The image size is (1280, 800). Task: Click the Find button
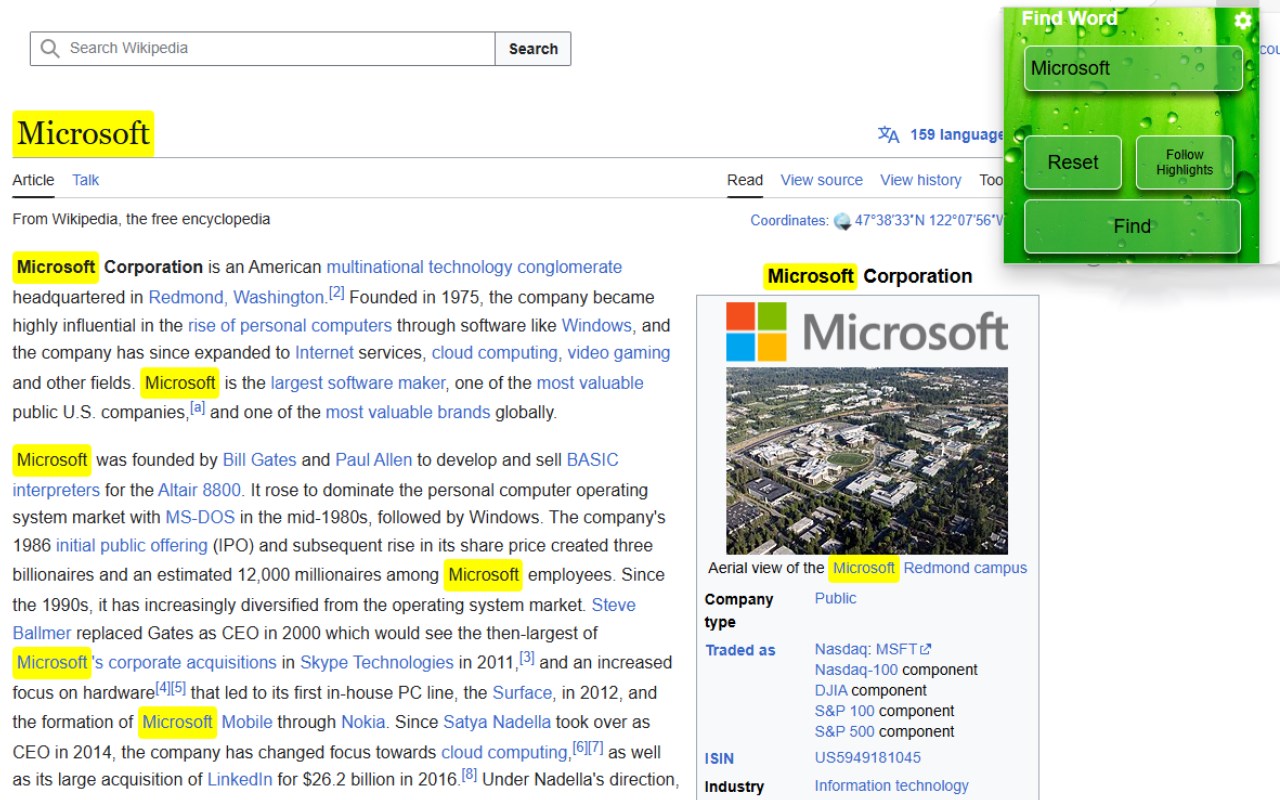[x=1132, y=226]
